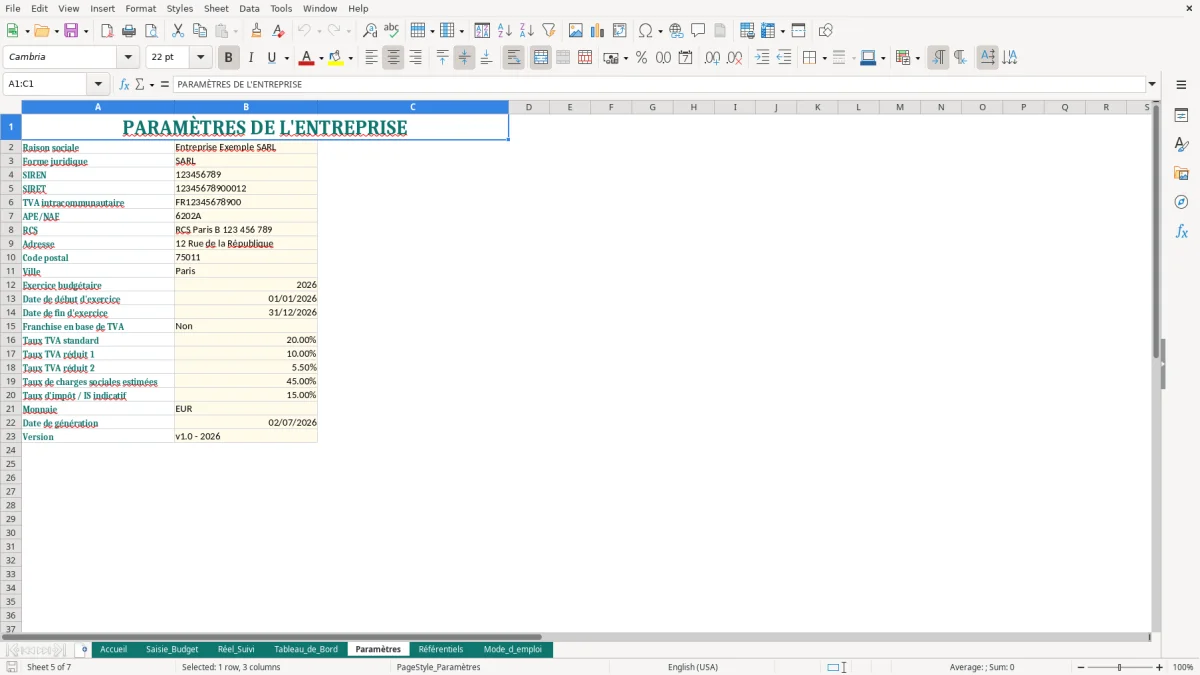
Task: Save the document using the Save icon
Action: pyautogui.click(x=70, y=31)
